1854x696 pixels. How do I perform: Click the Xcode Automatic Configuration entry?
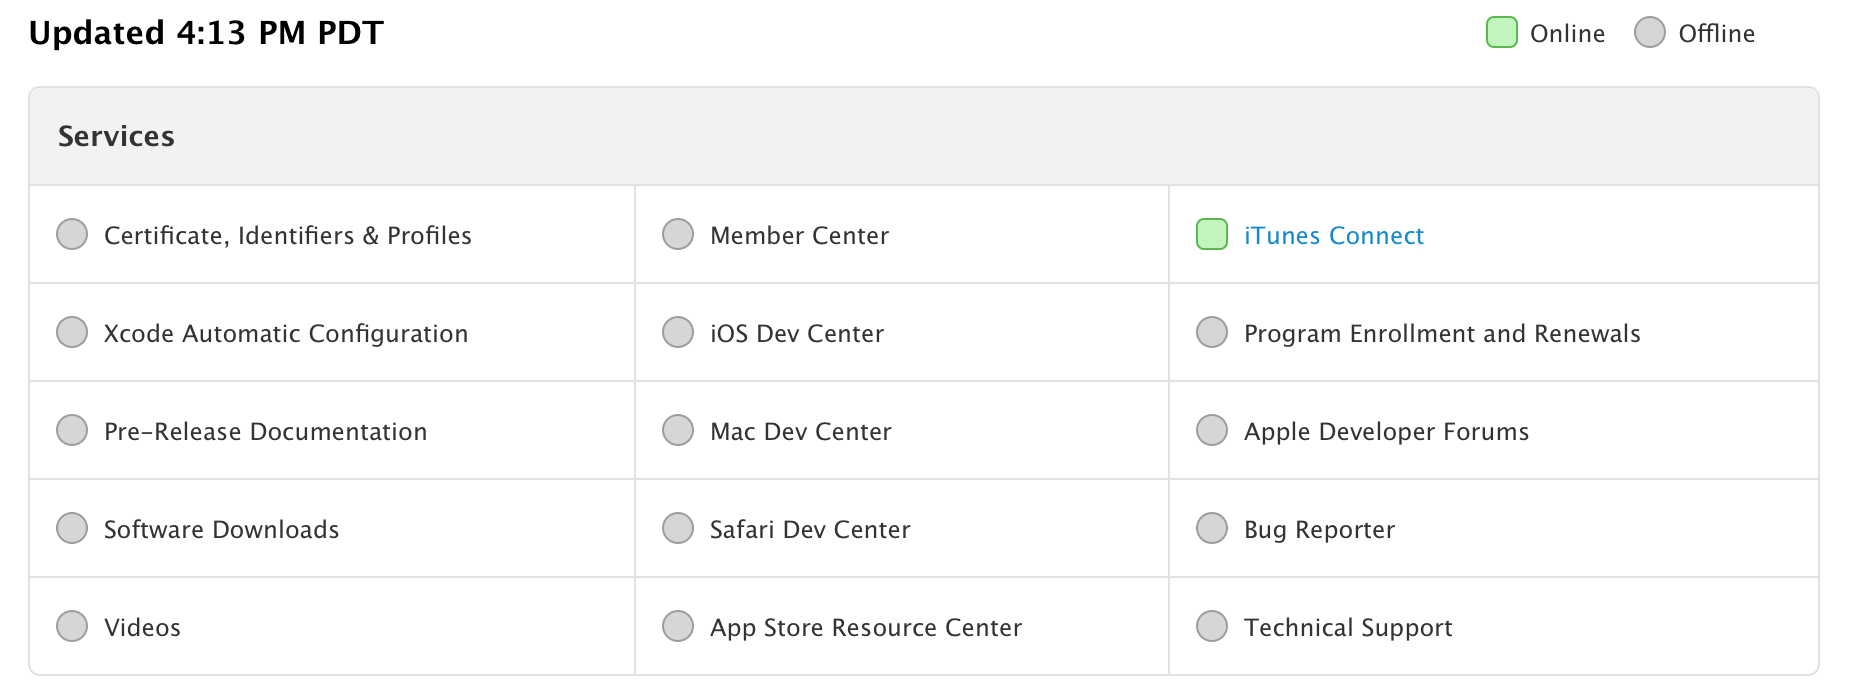coord(286,334)
